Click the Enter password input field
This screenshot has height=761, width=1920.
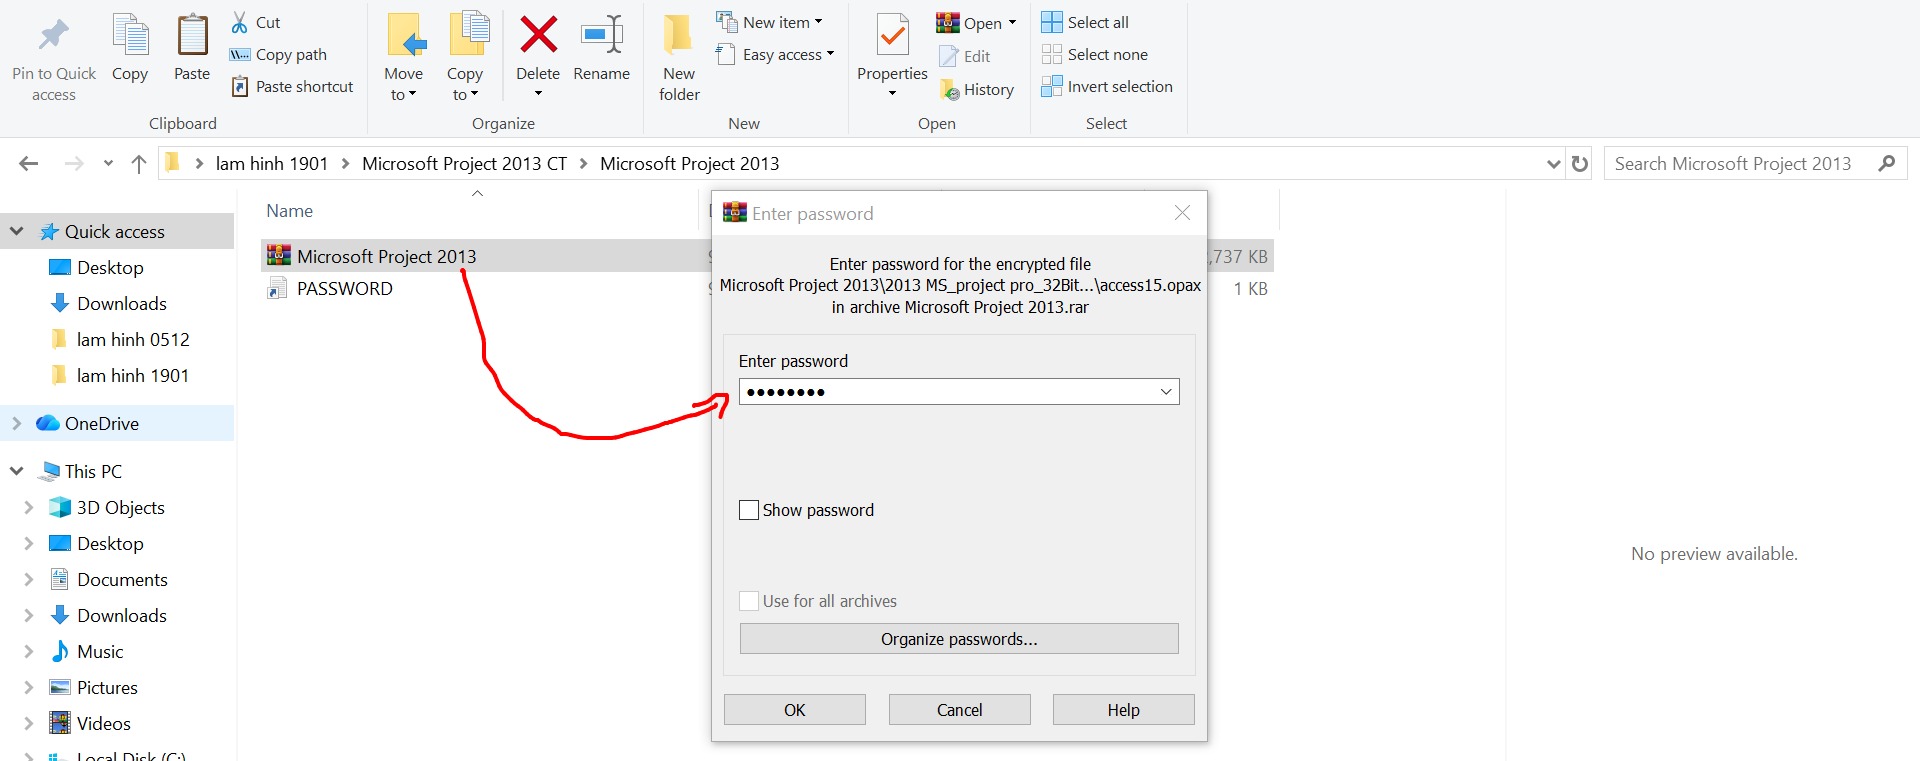[945, 392]
